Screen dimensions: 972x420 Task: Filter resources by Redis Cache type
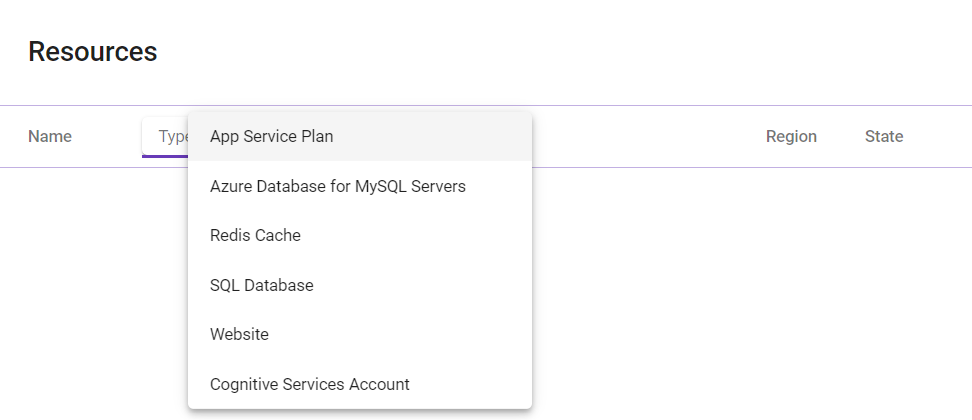255,236
